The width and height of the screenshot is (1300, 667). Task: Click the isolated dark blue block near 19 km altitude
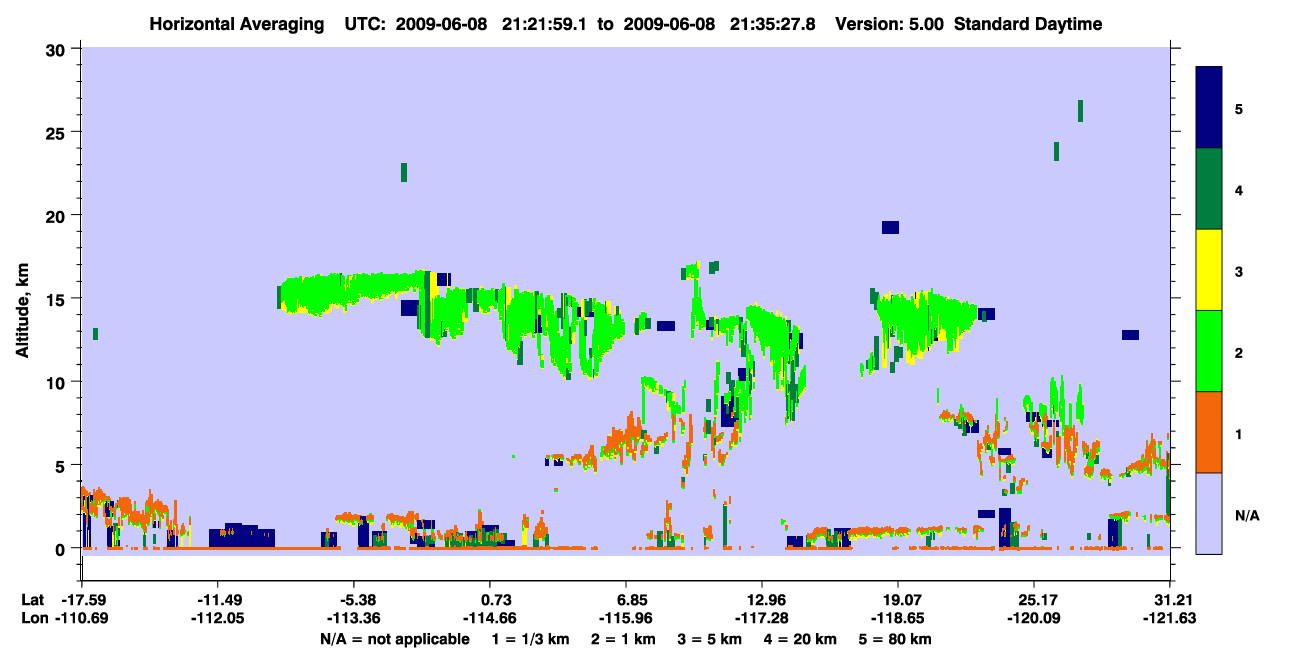[x=890, y=227]
